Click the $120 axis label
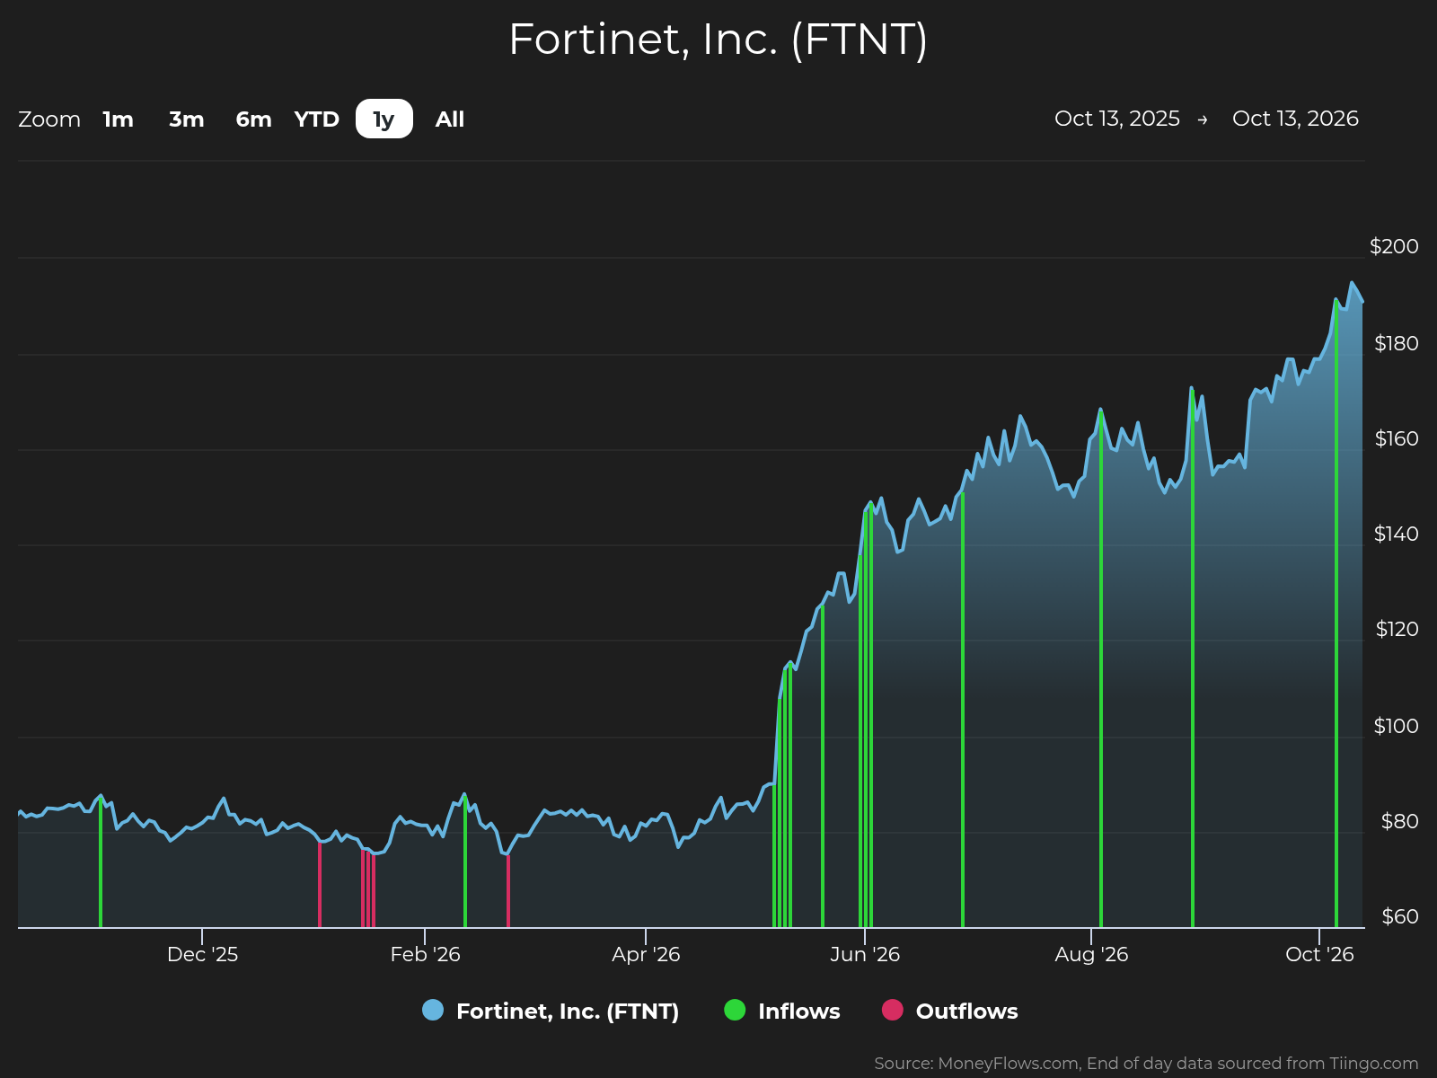 (1397, 629)
